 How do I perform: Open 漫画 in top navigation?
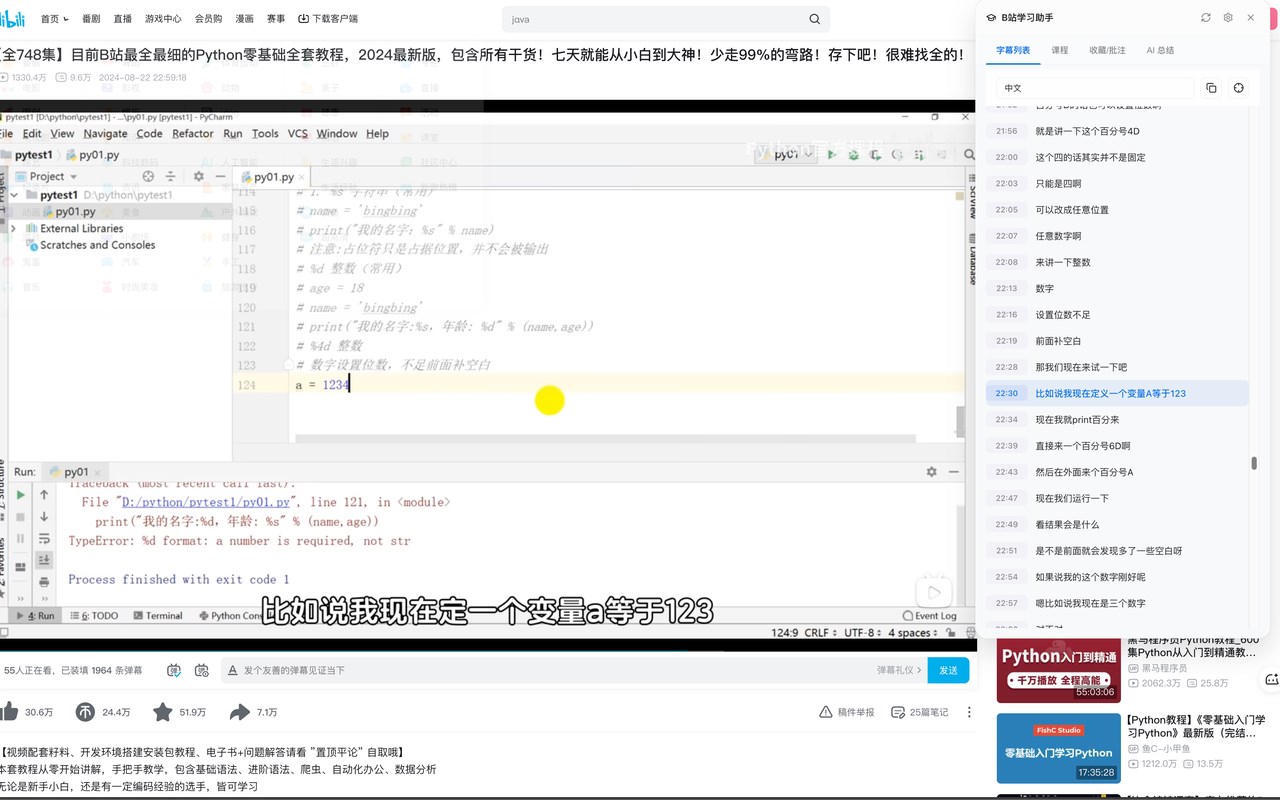click(245, 19)
